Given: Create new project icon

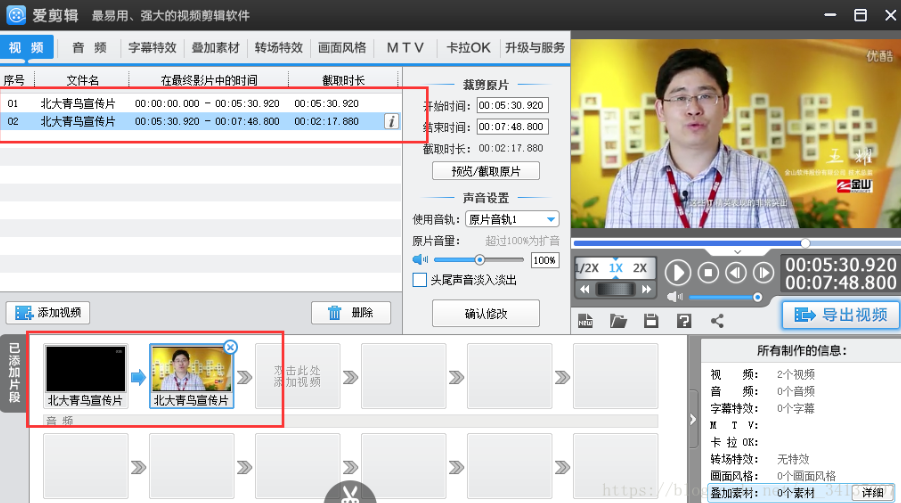Looking at the screenshot, I should point(585,321).
